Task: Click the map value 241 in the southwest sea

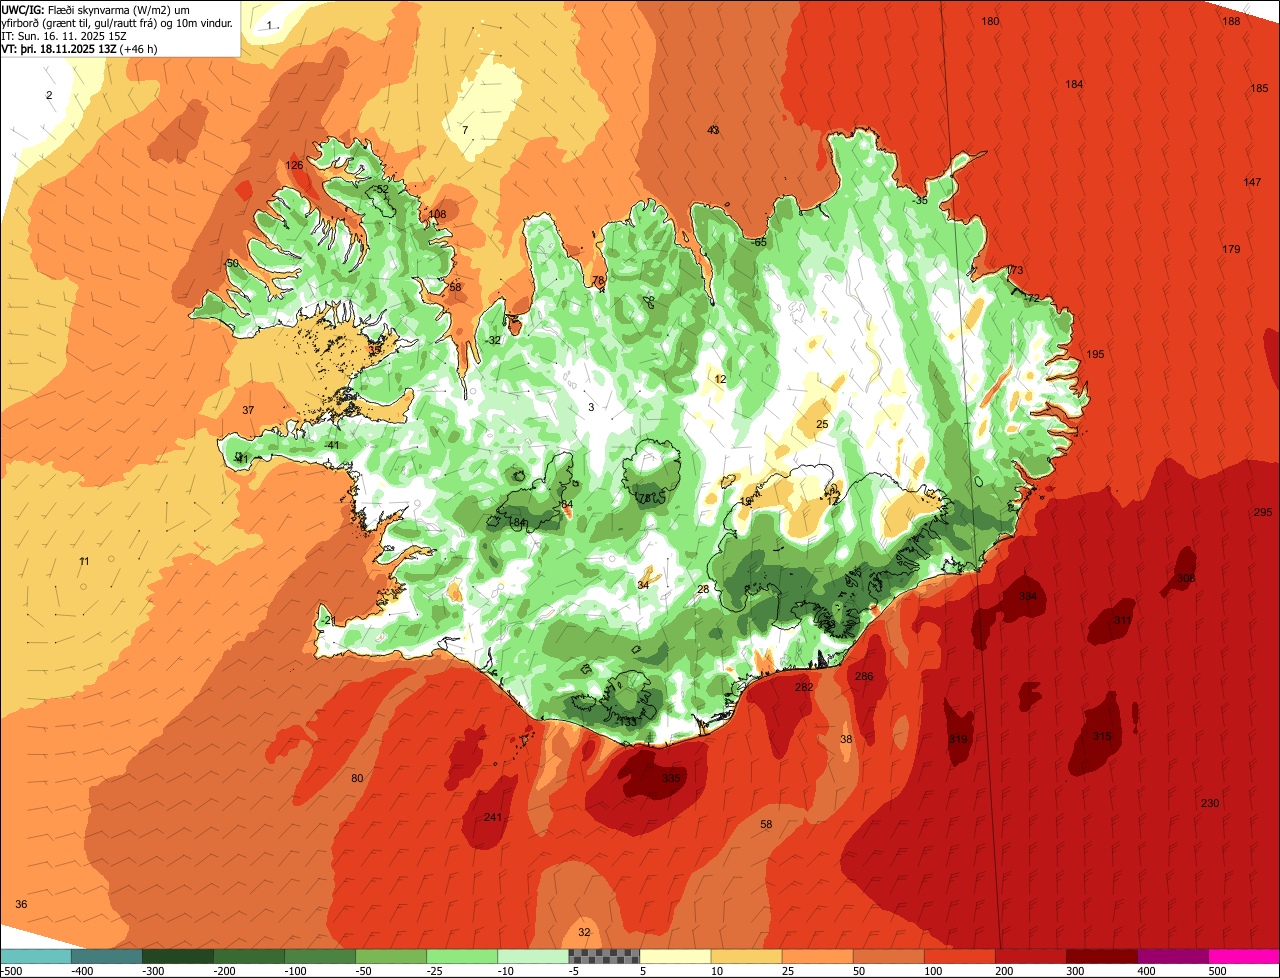Action: tap(492, 817)
